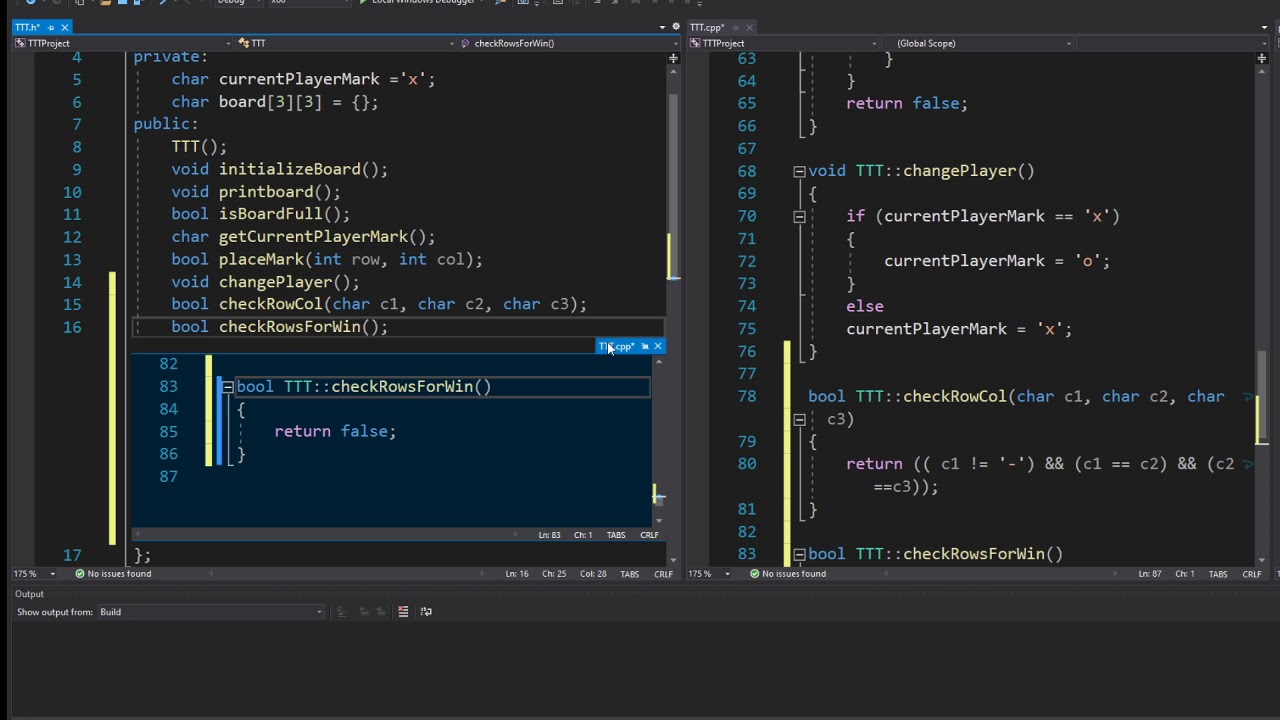This screenshot has height=720, width=1280.
Task: Open the (Global Scope) dropdown
Action: coord(977,43)
